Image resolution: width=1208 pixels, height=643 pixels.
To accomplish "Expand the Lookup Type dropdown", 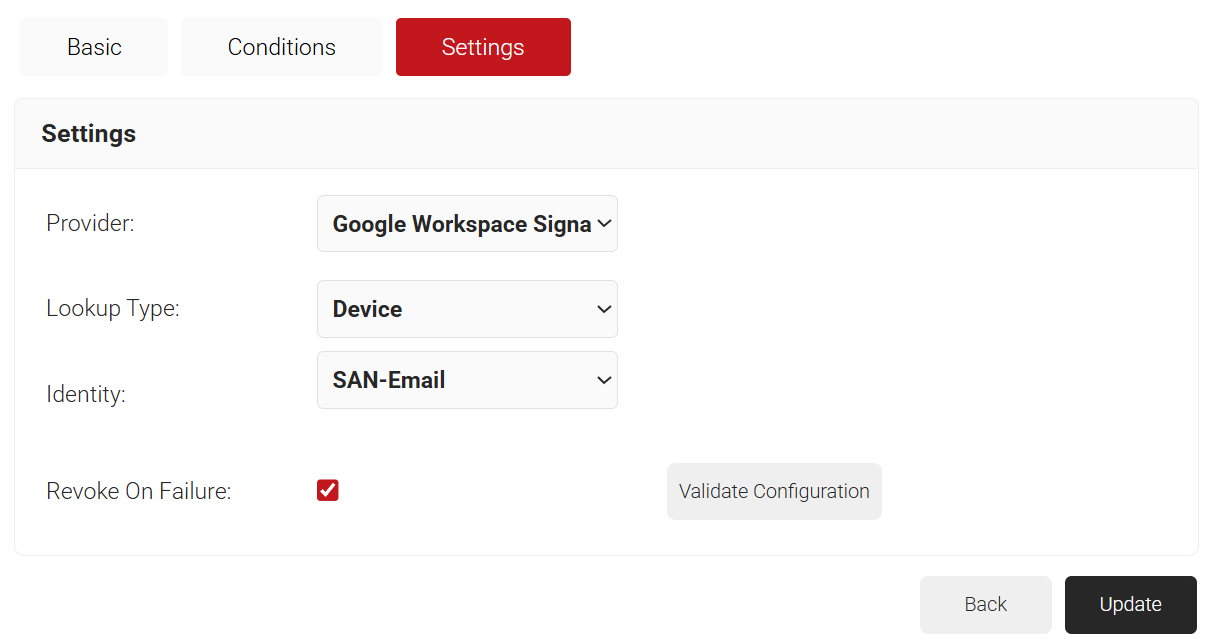I will pyautogui.click(x=467, y=309).
